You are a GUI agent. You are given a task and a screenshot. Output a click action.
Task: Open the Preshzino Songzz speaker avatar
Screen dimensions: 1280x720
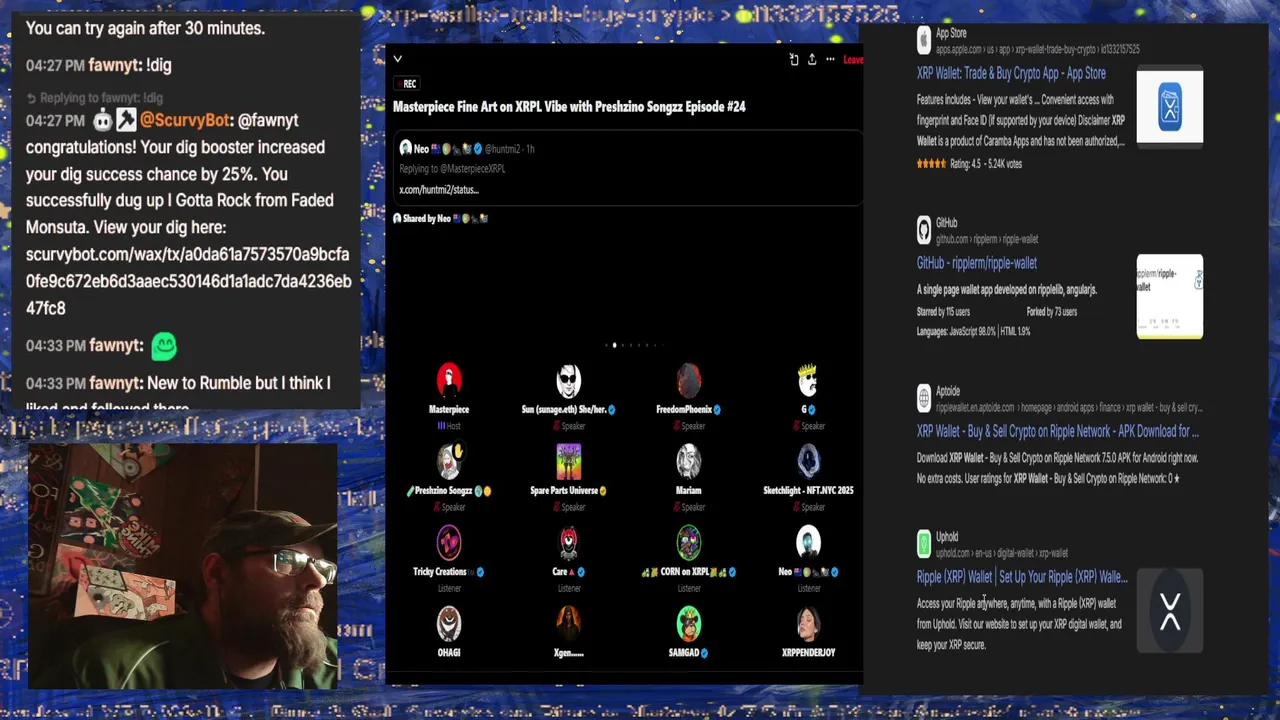coord(449,461)
